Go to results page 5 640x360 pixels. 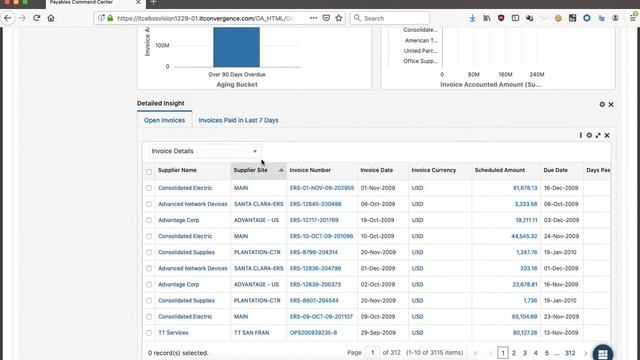[x=547, y=353]
